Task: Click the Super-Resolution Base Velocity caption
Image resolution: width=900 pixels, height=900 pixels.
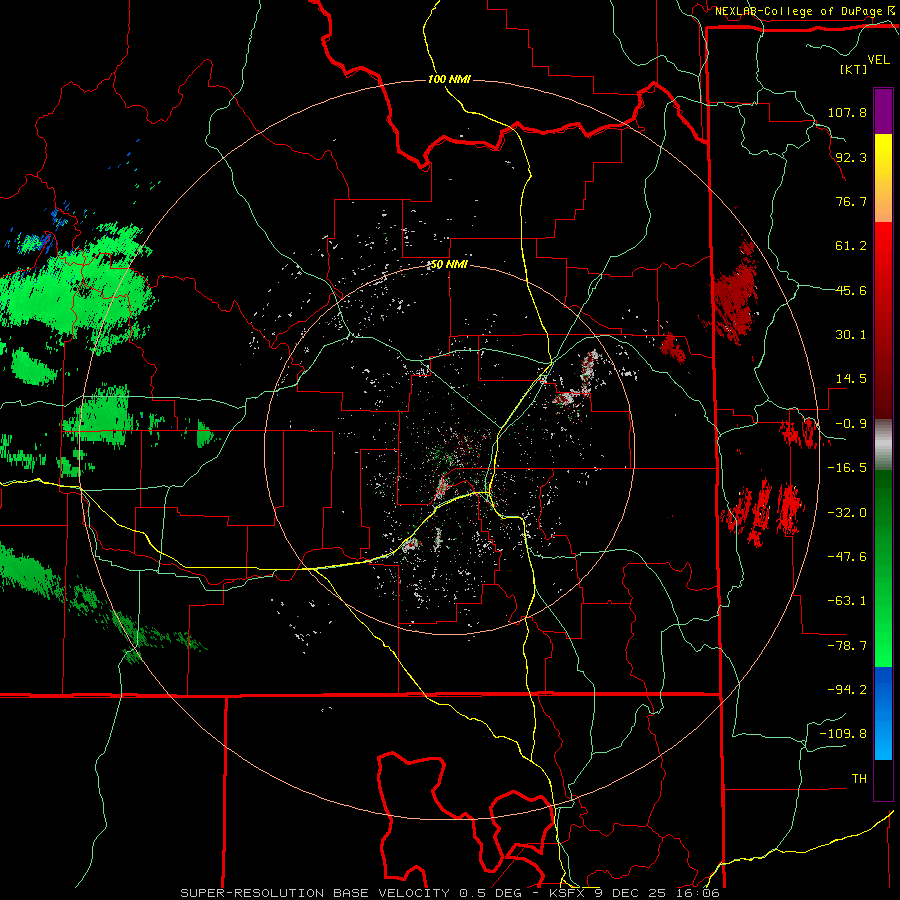Action: (450, 893)
